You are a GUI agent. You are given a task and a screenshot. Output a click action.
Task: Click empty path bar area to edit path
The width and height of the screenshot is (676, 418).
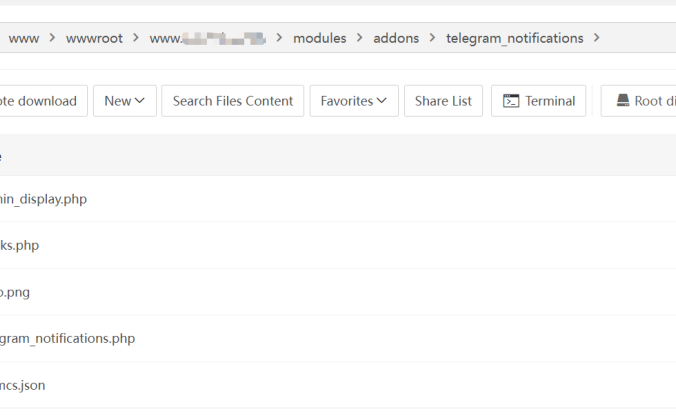click(640, 38)
